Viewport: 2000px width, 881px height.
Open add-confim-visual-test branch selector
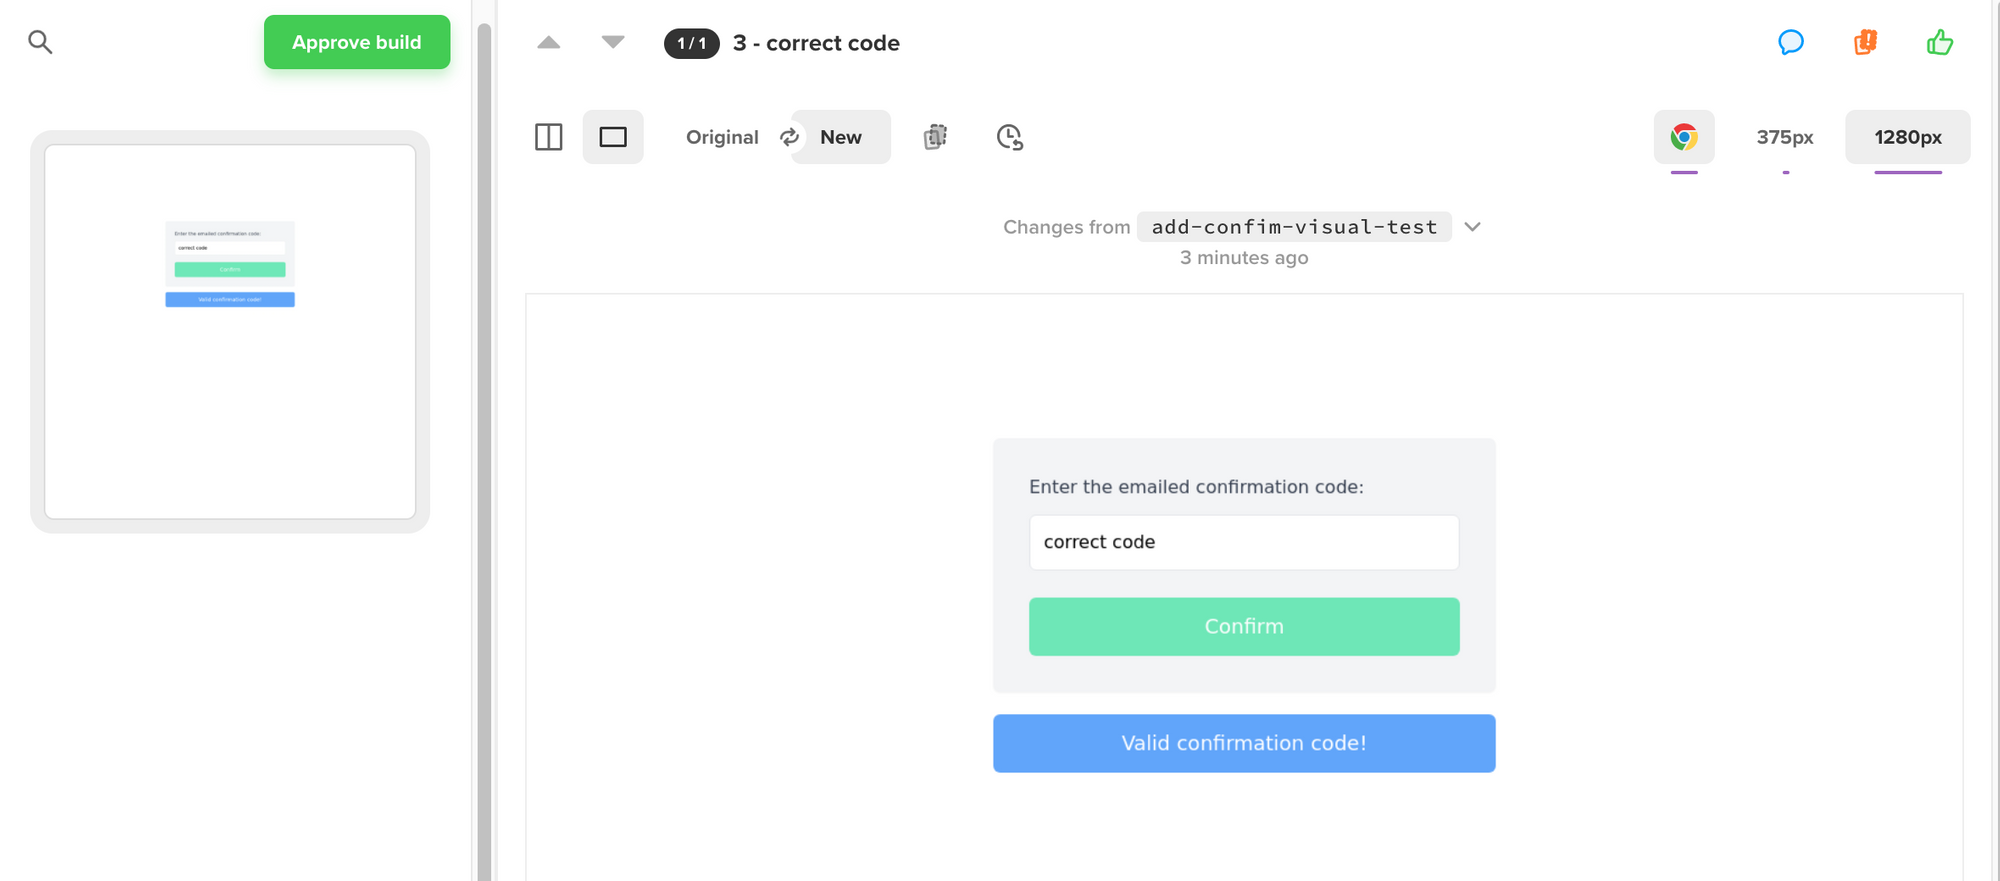(1294, 227)
